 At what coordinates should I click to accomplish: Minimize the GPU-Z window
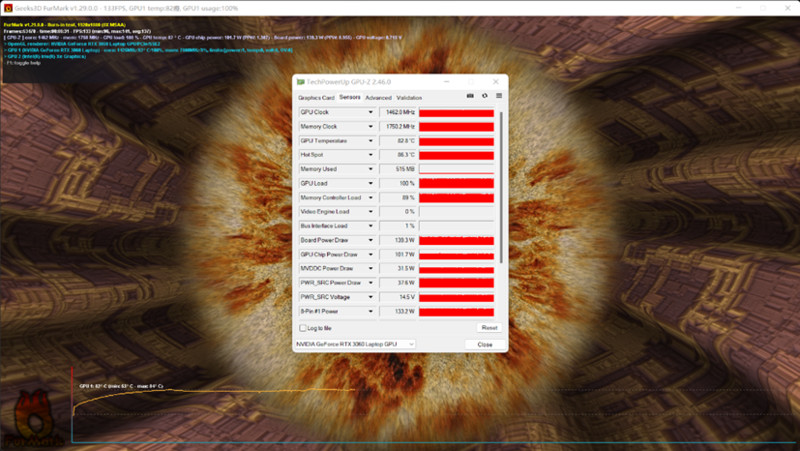(446, 82)
